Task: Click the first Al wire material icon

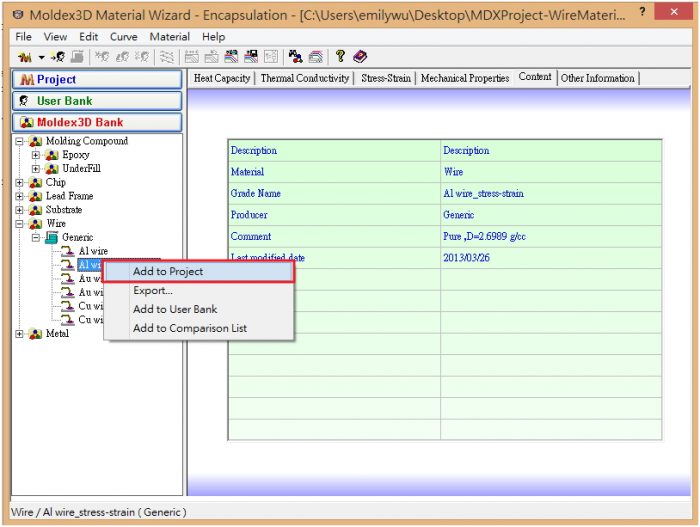Action: 68,251
